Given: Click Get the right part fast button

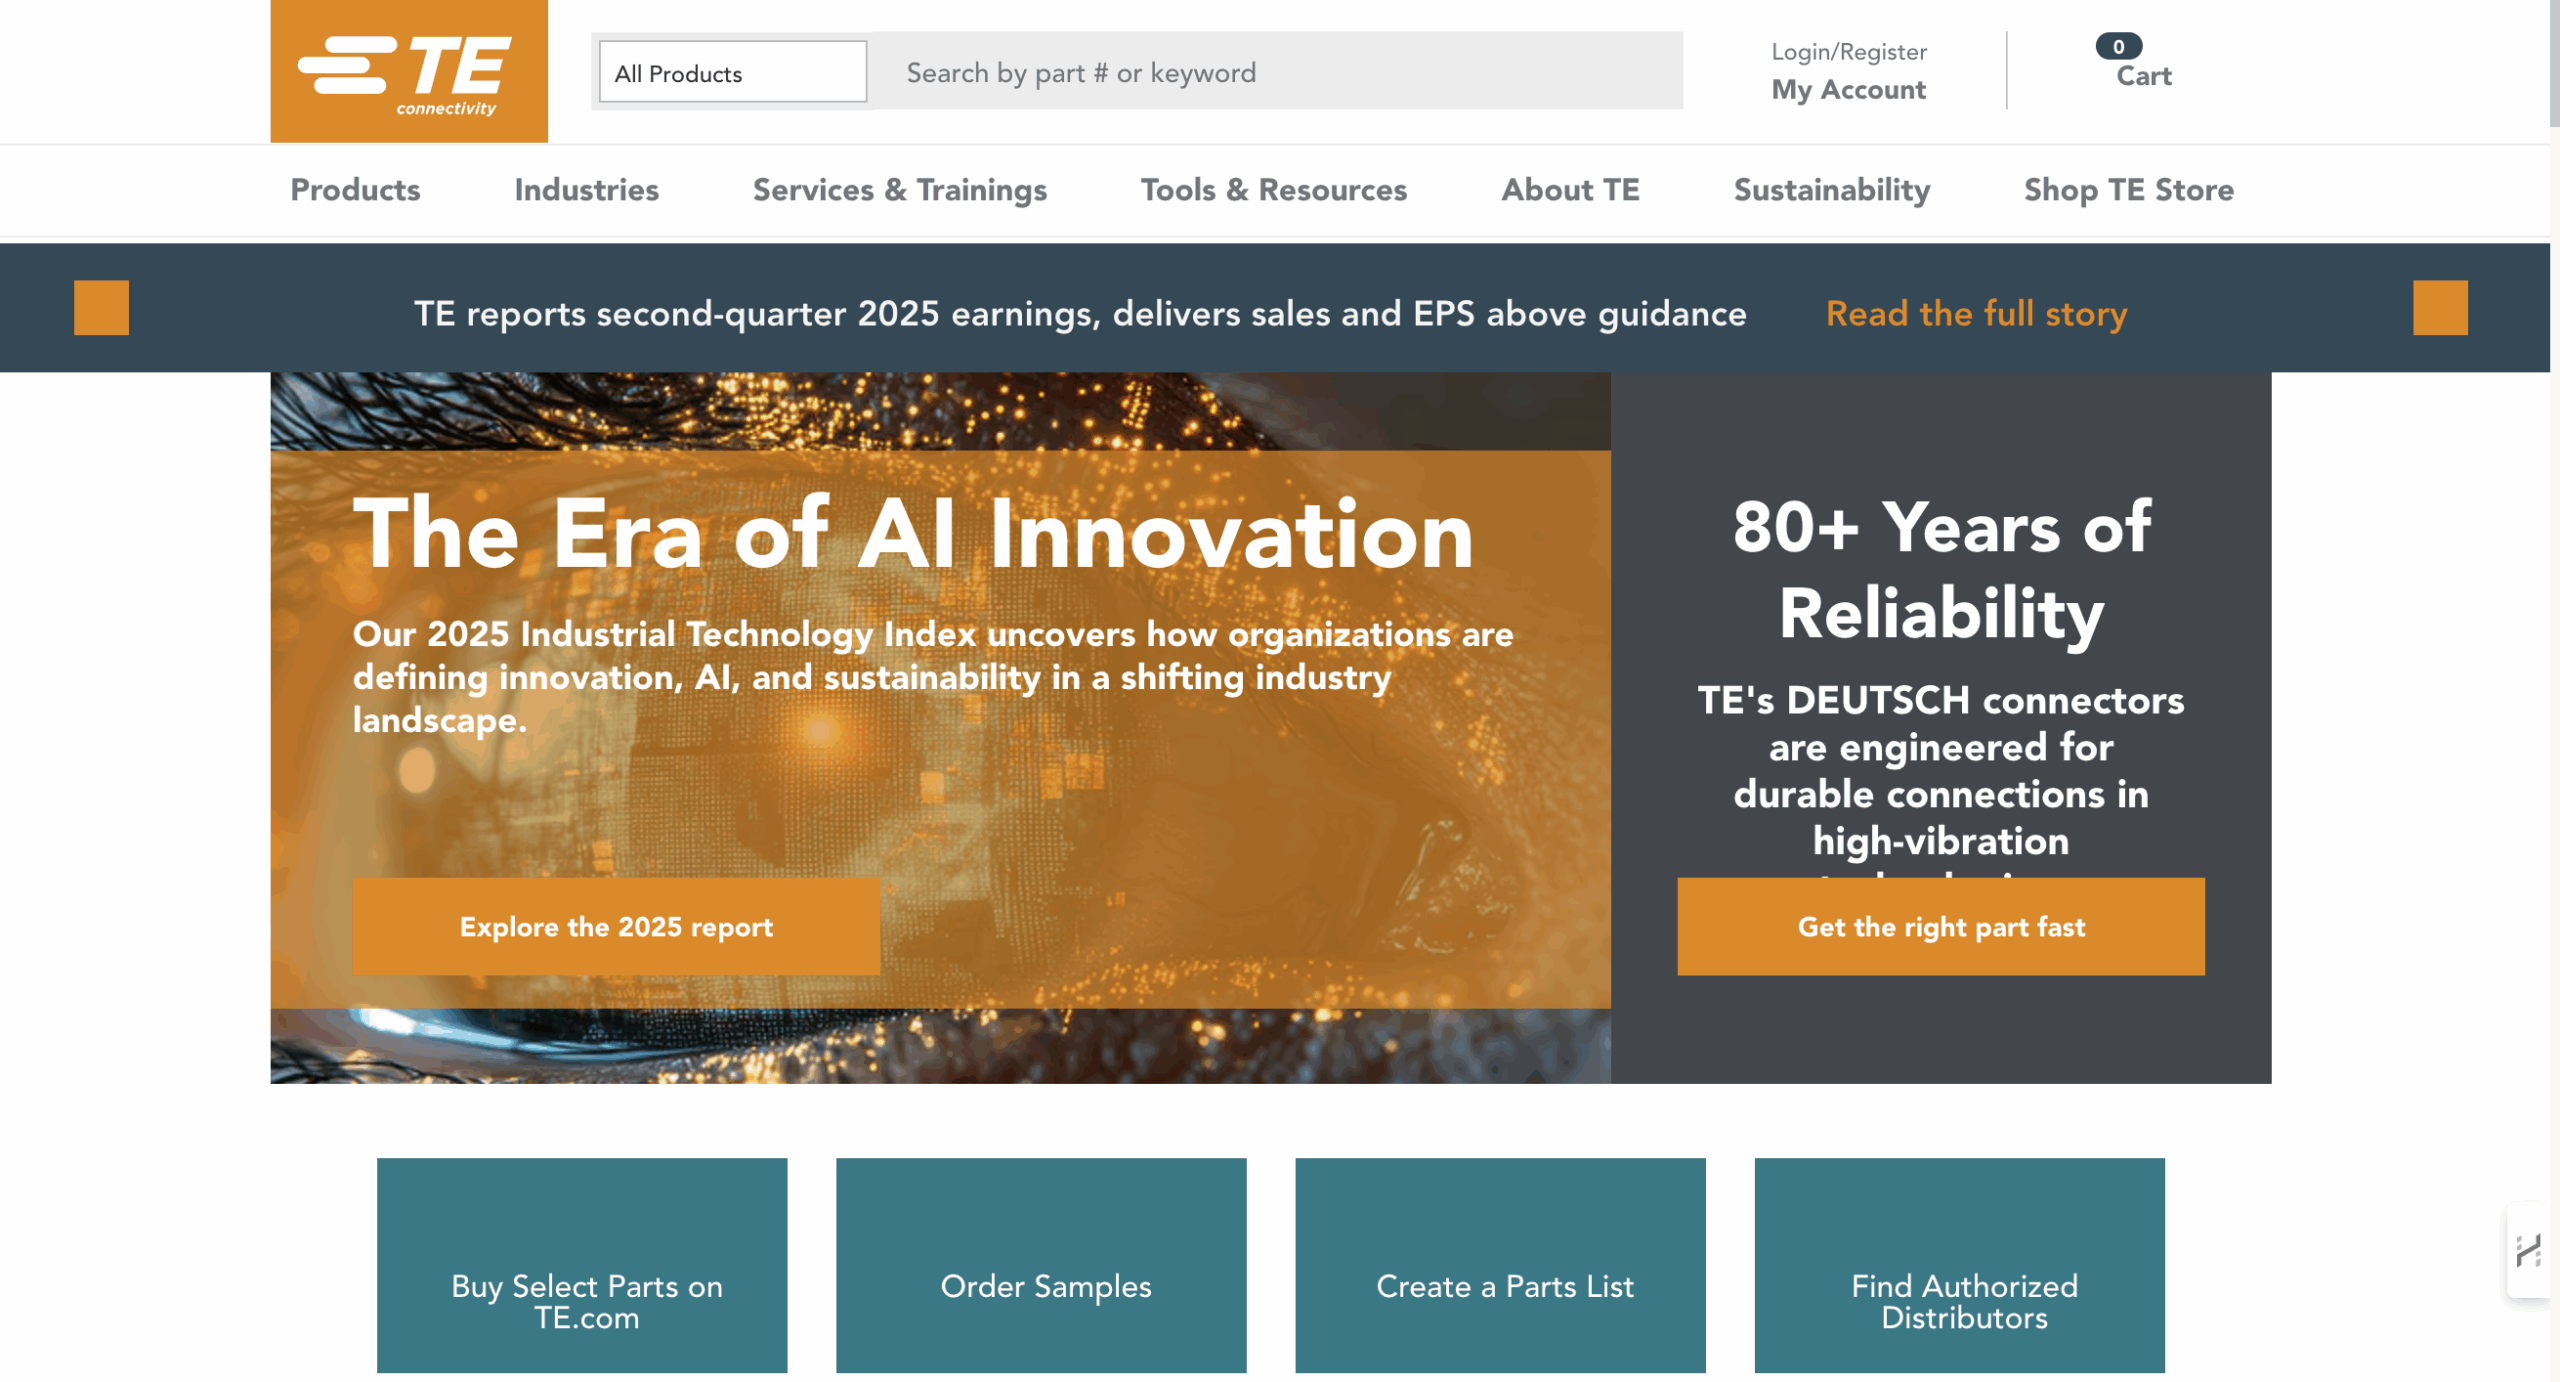Looking at the screenshot, I should point(1940,926).
